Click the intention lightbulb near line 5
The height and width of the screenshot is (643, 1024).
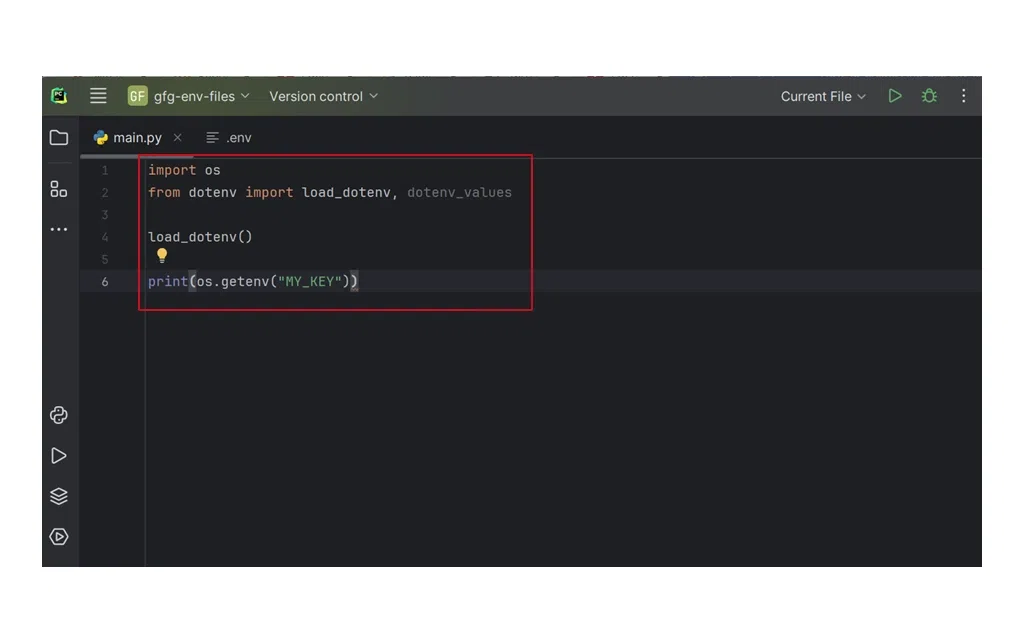(162, 256)
